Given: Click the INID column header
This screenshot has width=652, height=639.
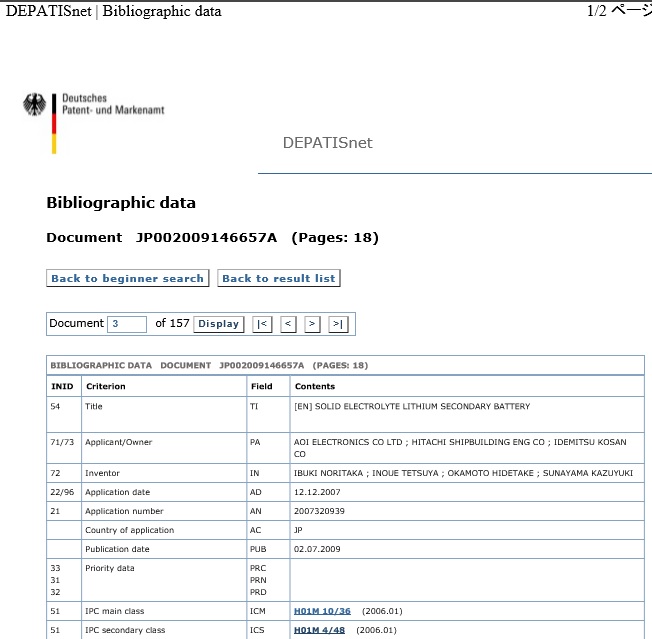Looking at the screenshot, I should [62, 386].
